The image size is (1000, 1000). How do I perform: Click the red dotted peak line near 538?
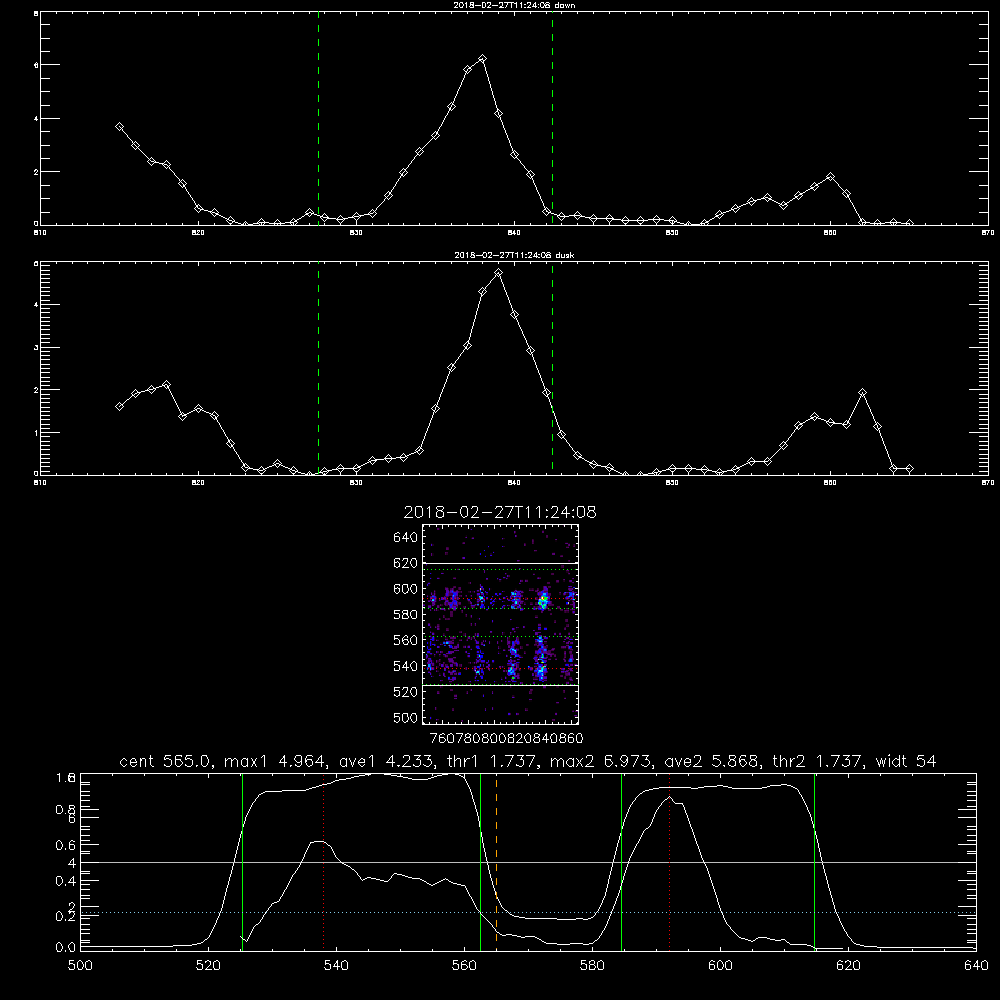point(323,862)
